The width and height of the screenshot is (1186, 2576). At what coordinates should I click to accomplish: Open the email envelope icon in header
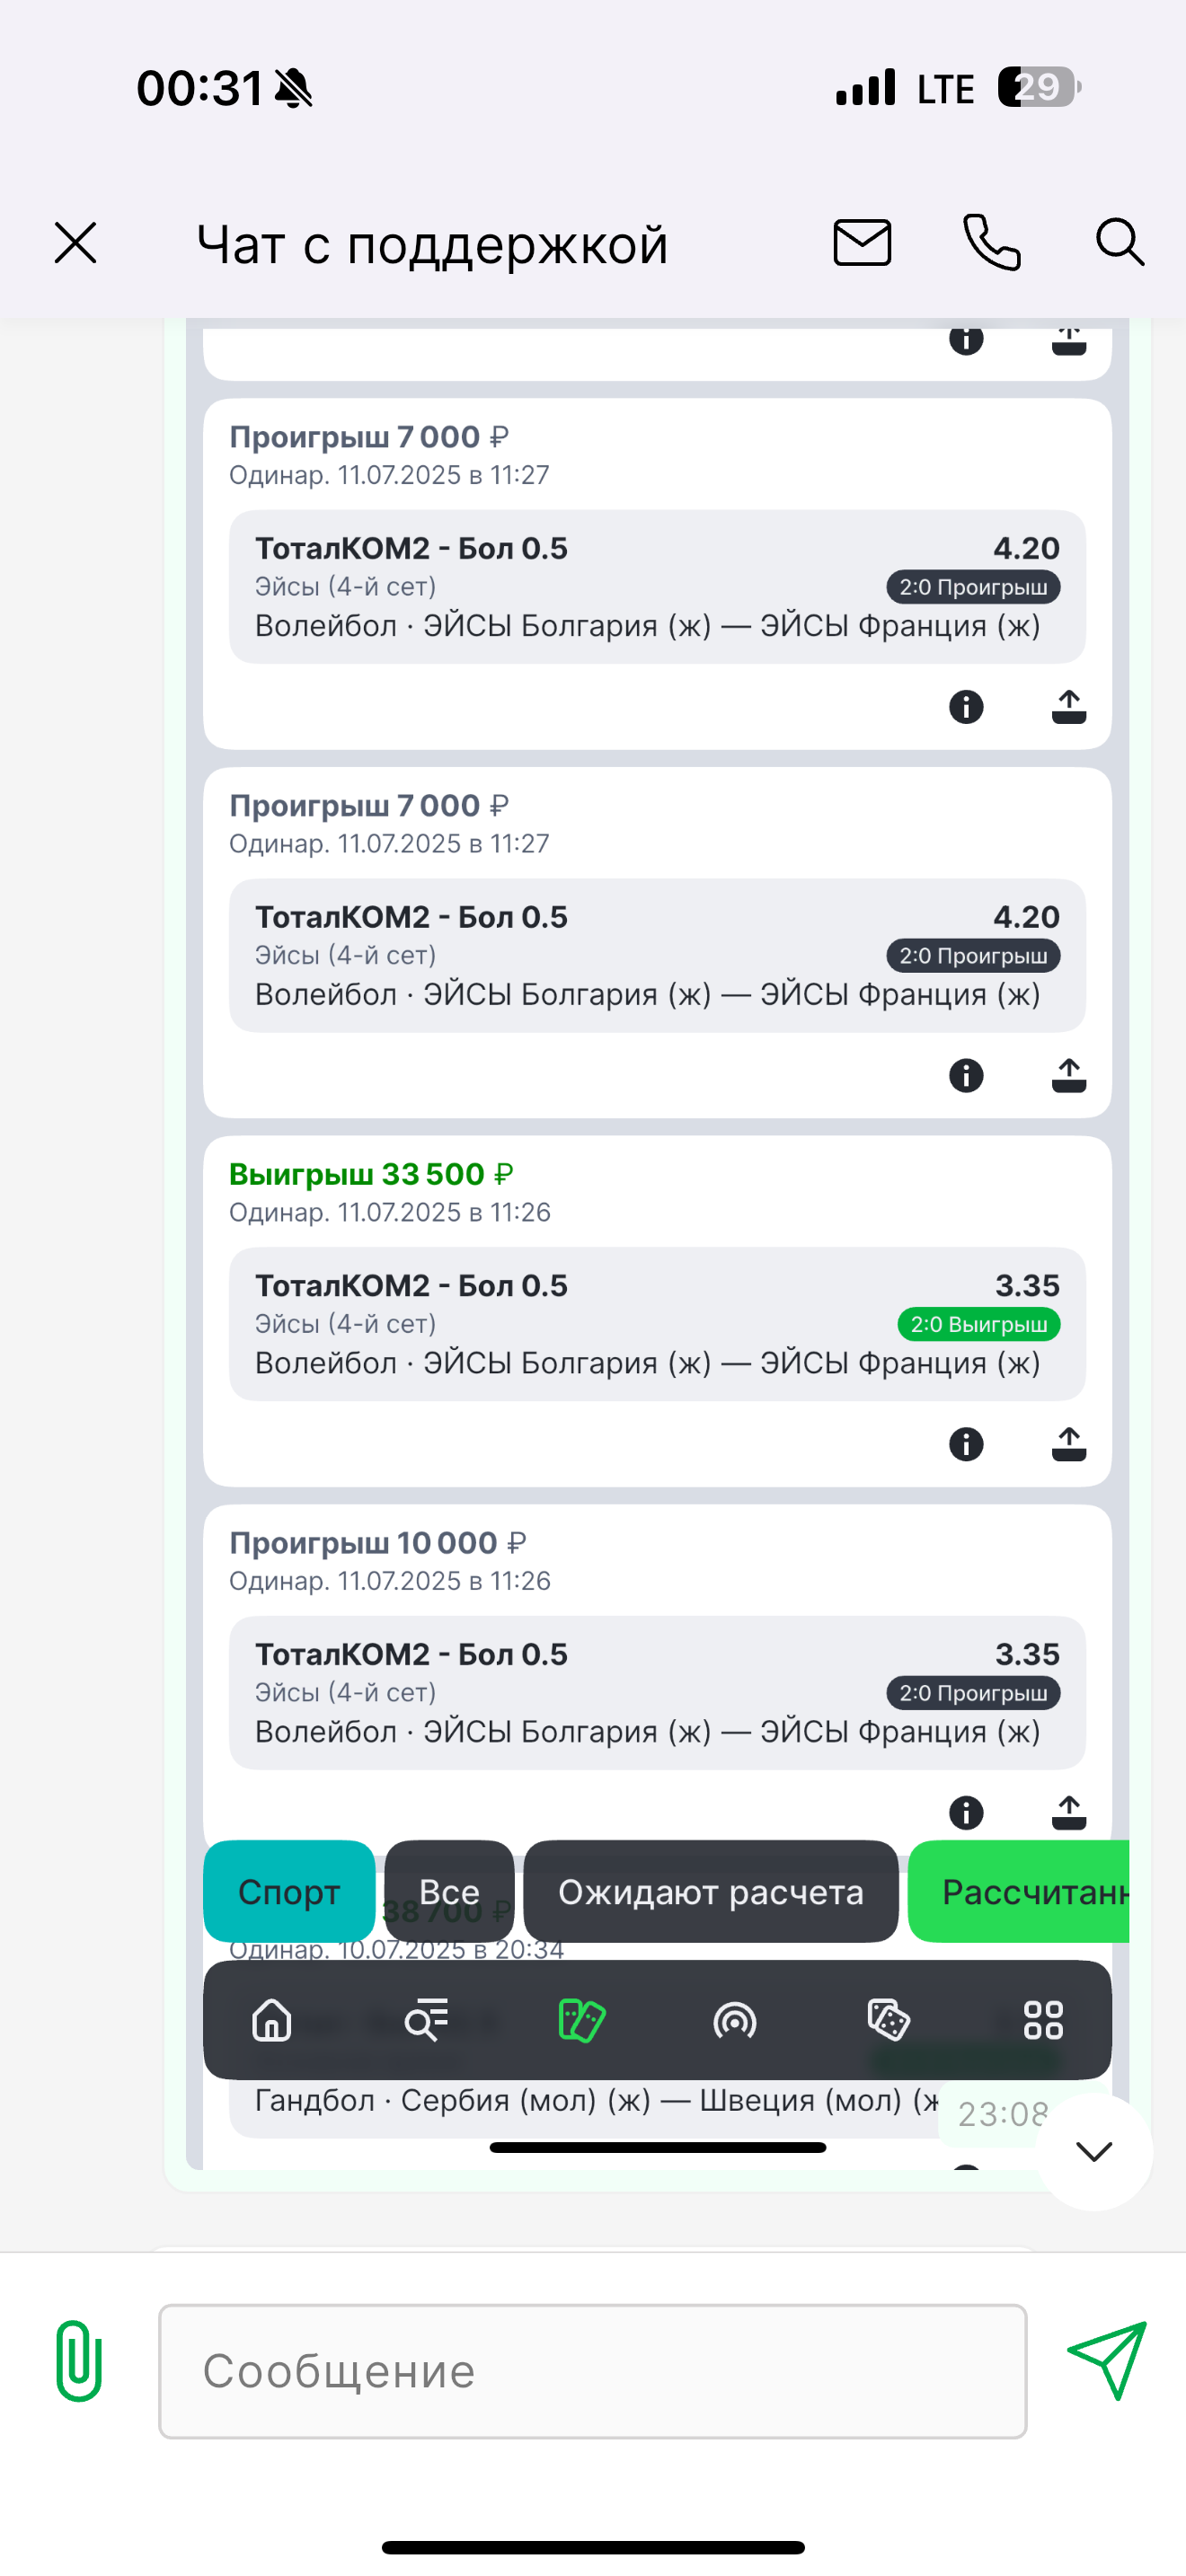(x=862, y=243)
